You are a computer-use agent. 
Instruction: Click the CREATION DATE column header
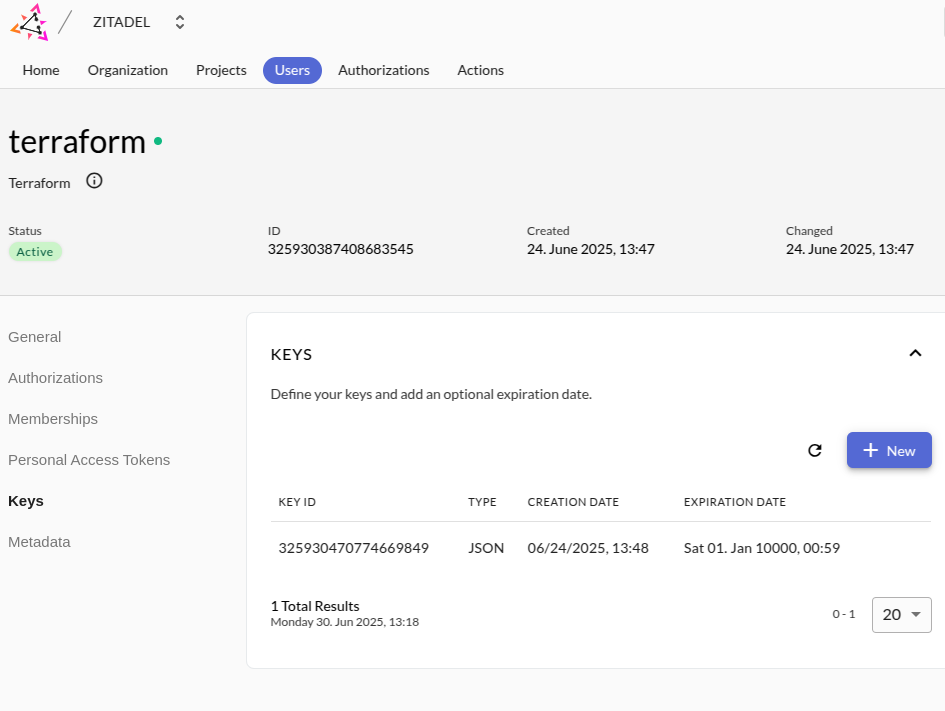(573, 503)
